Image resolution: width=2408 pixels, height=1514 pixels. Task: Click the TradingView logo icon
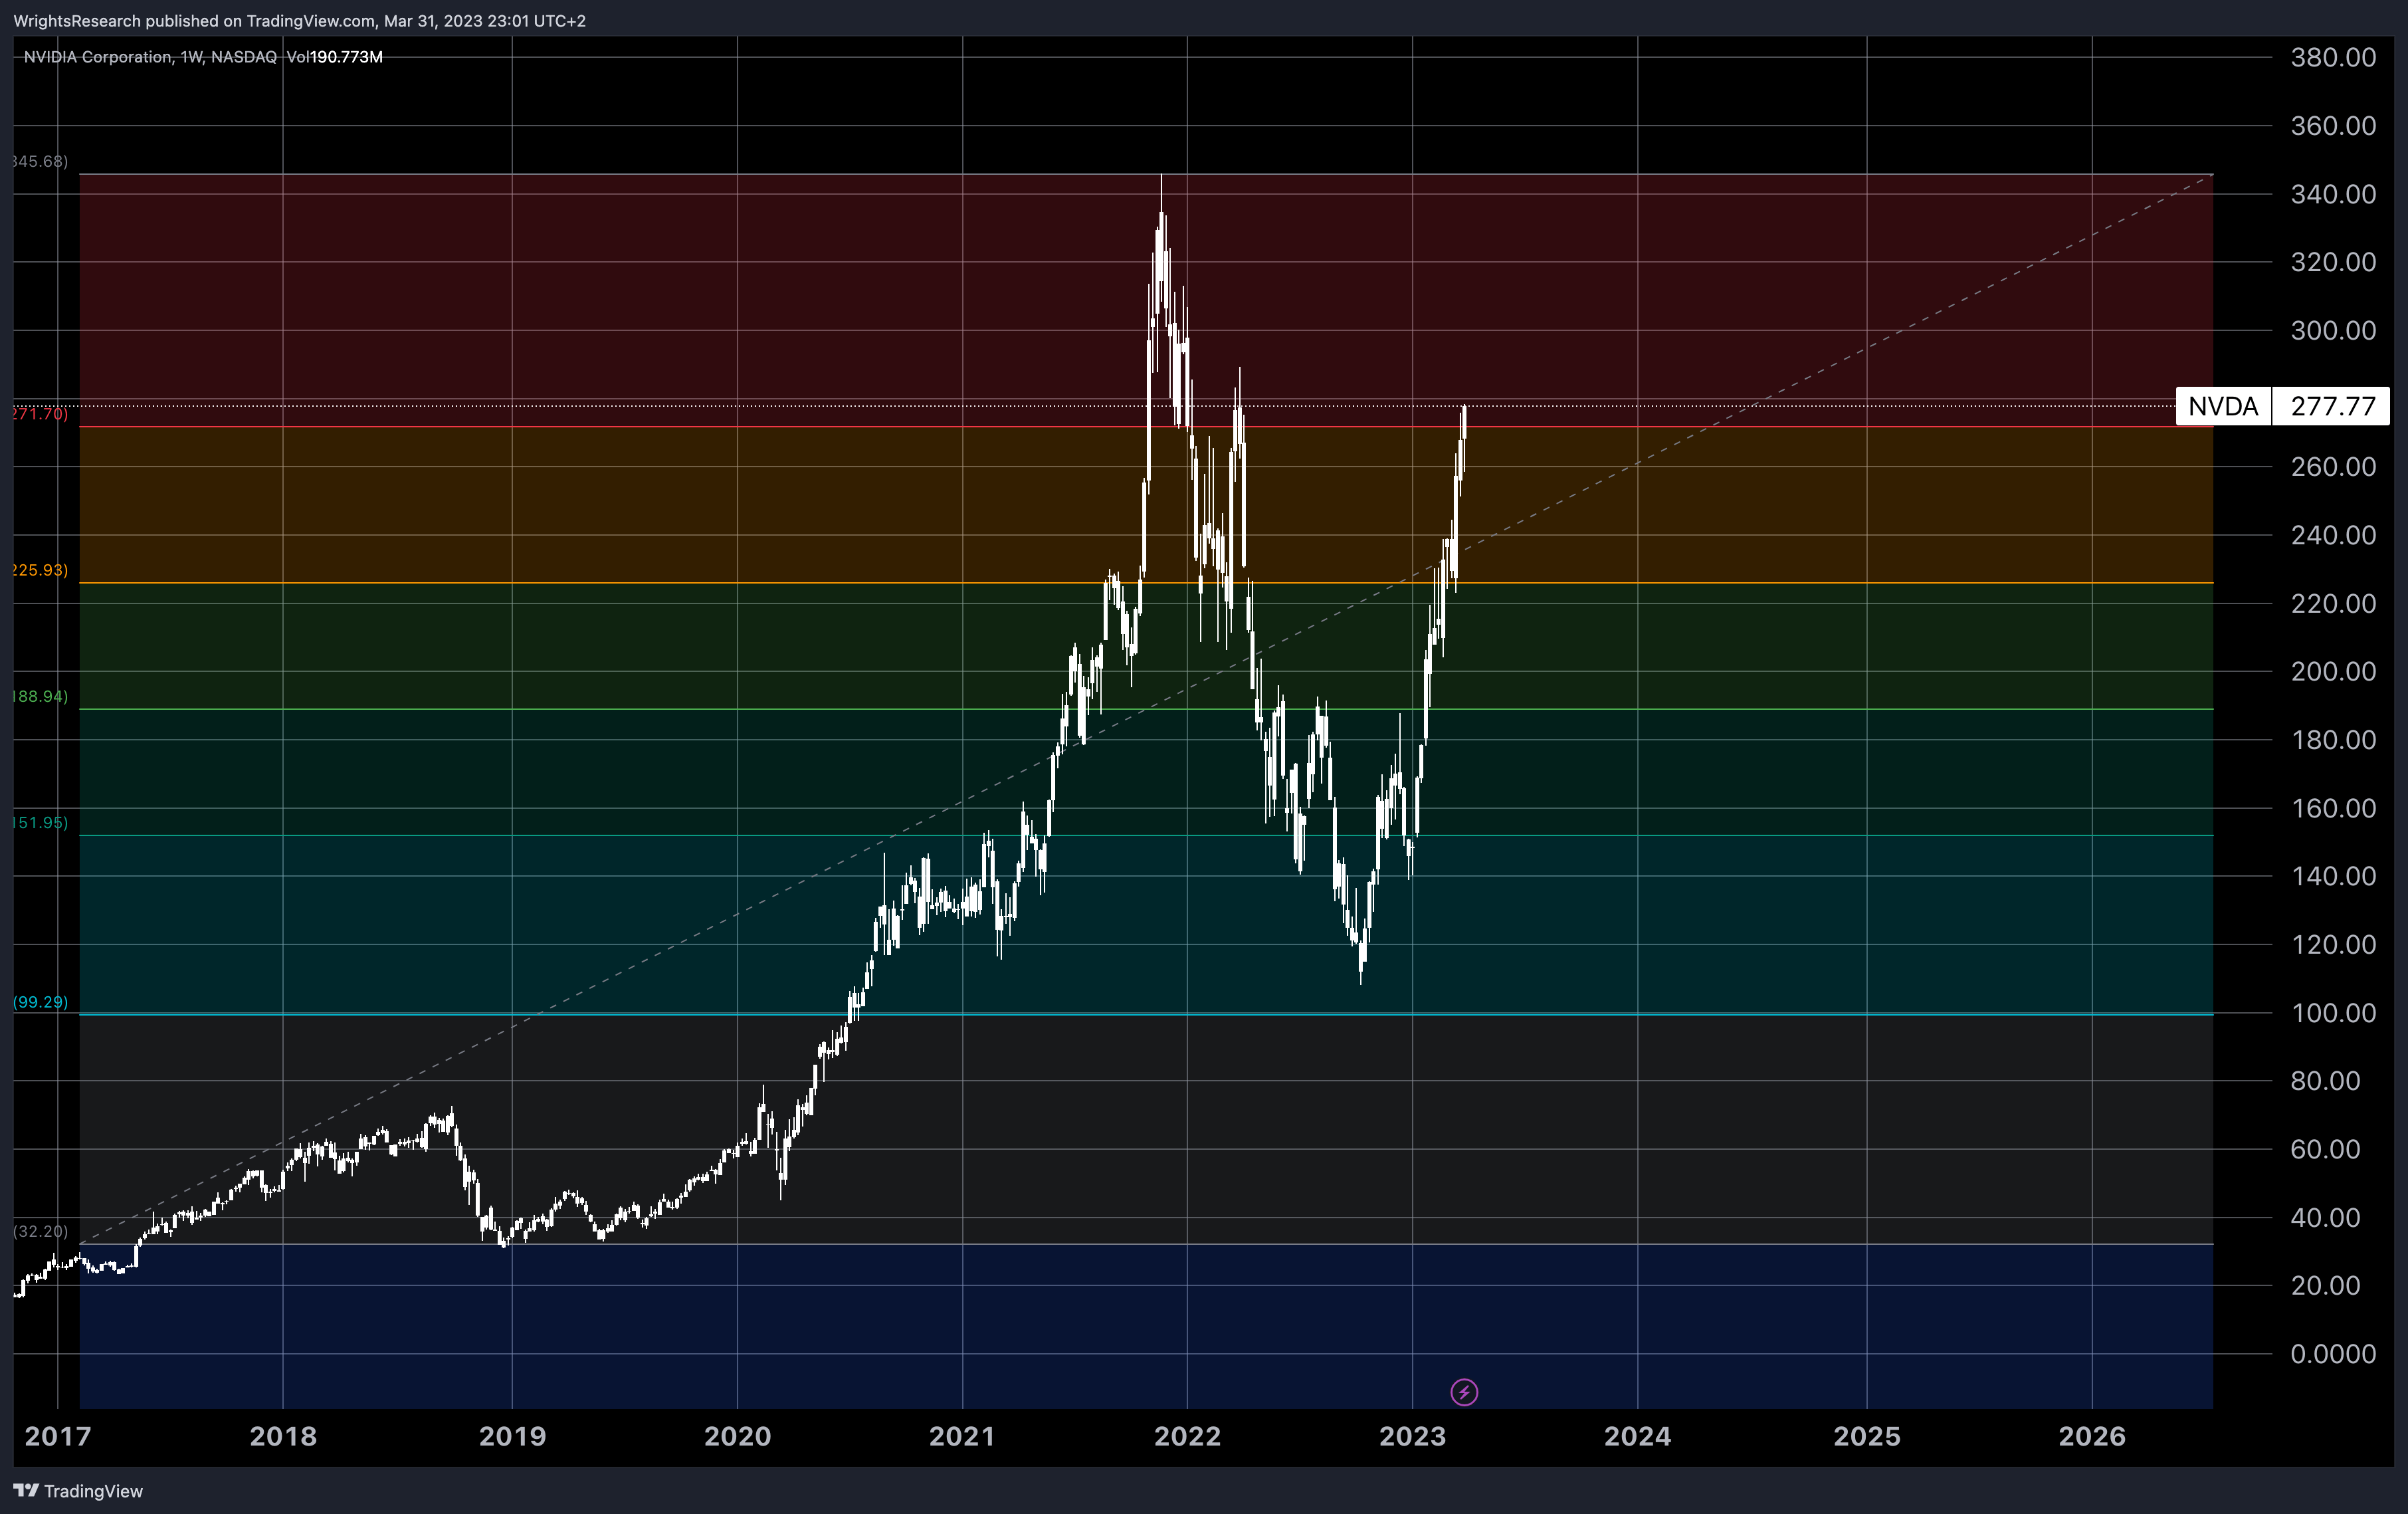pyautogui.click(x=26, y=1491)
